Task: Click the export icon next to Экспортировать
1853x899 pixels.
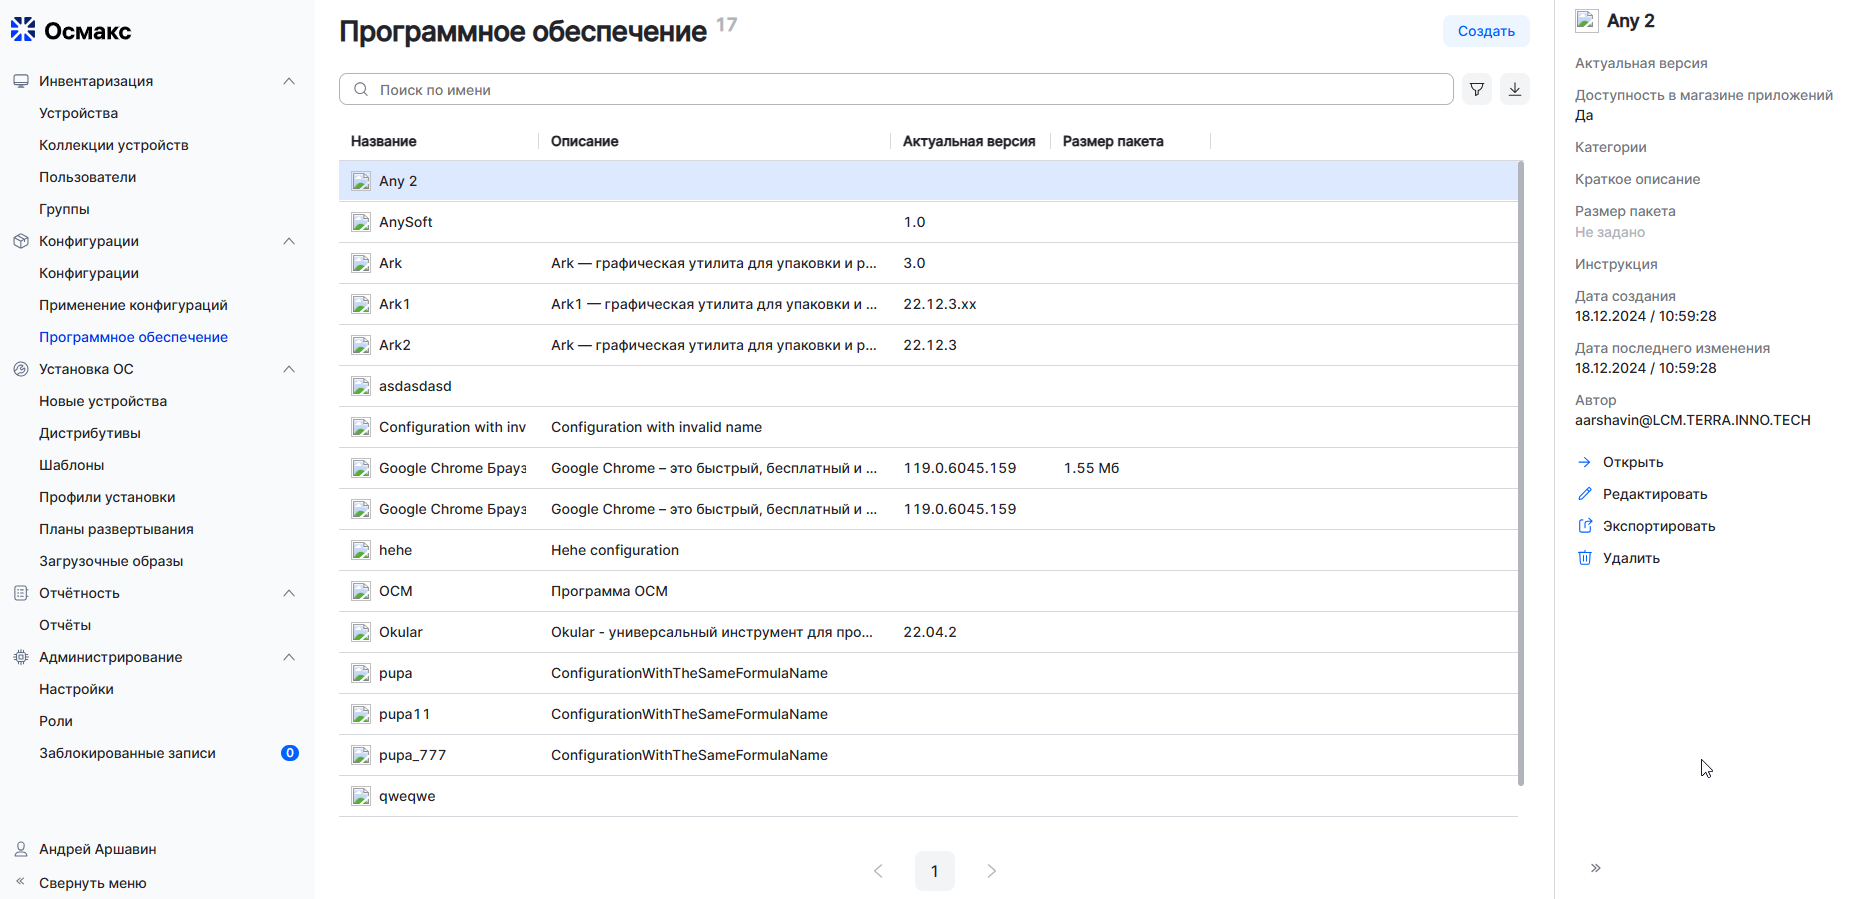Action: coord(1585,526)
